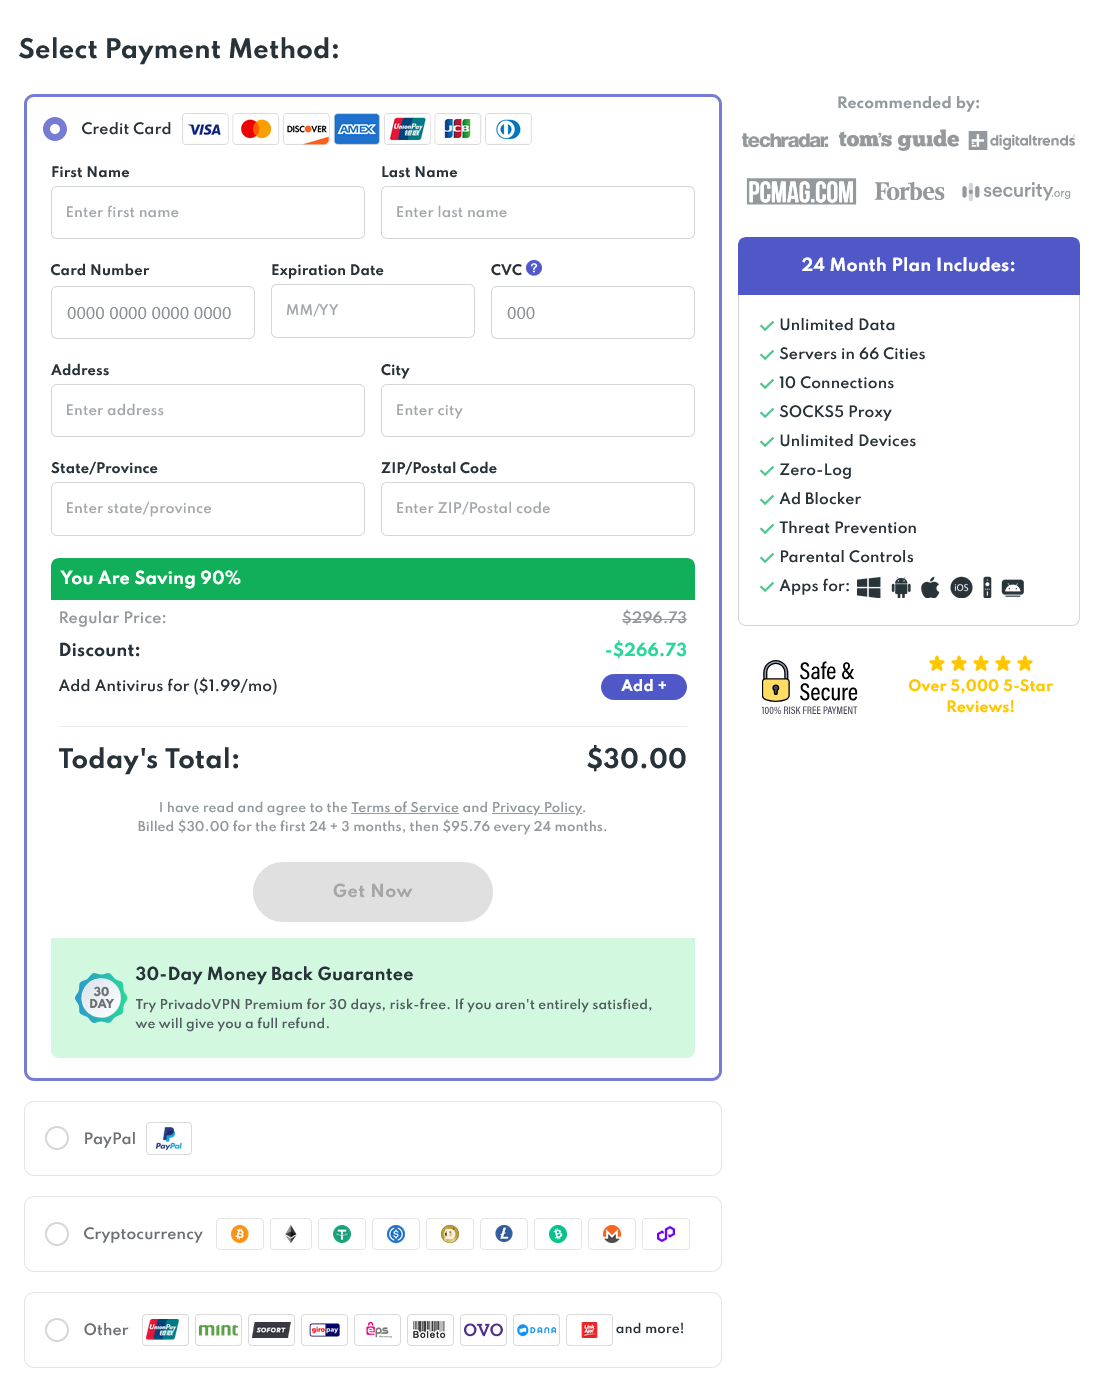Viewport: 1107px width, 1392px height.
Task: Open the CVC help question-mark icon
Action: [534, 268]
